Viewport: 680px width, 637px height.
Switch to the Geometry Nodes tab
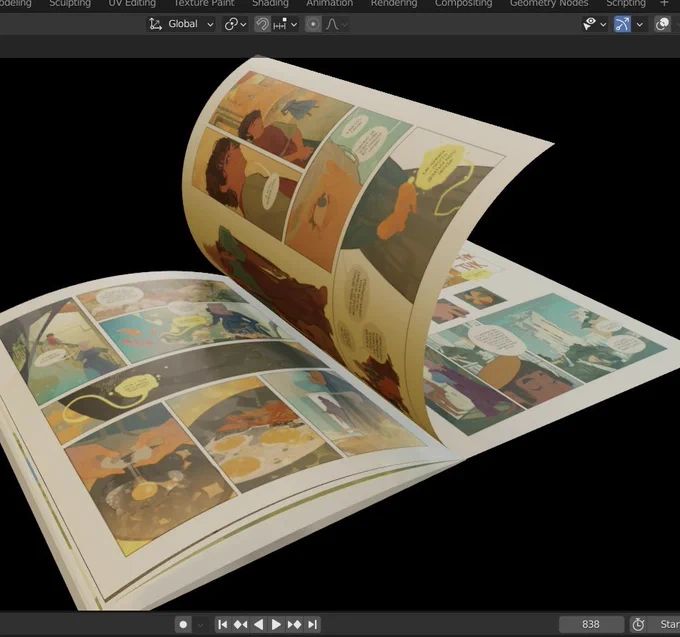point(549,3)
